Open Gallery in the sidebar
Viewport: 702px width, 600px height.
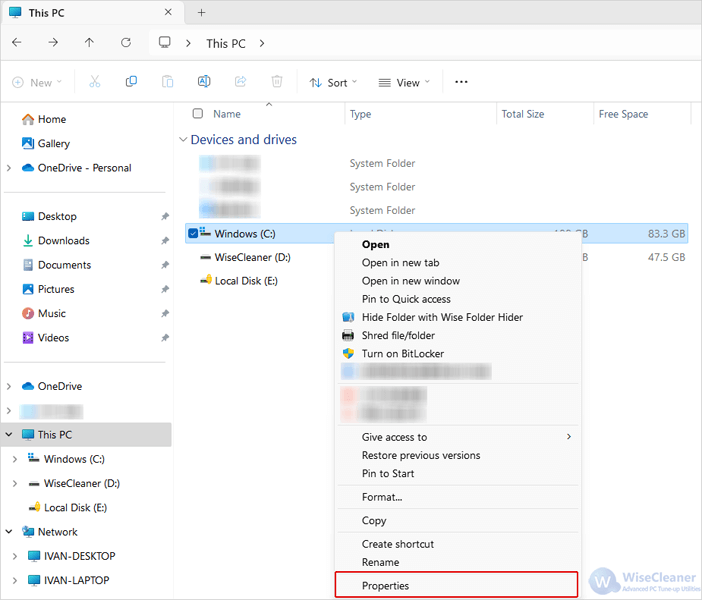[54, 143]
